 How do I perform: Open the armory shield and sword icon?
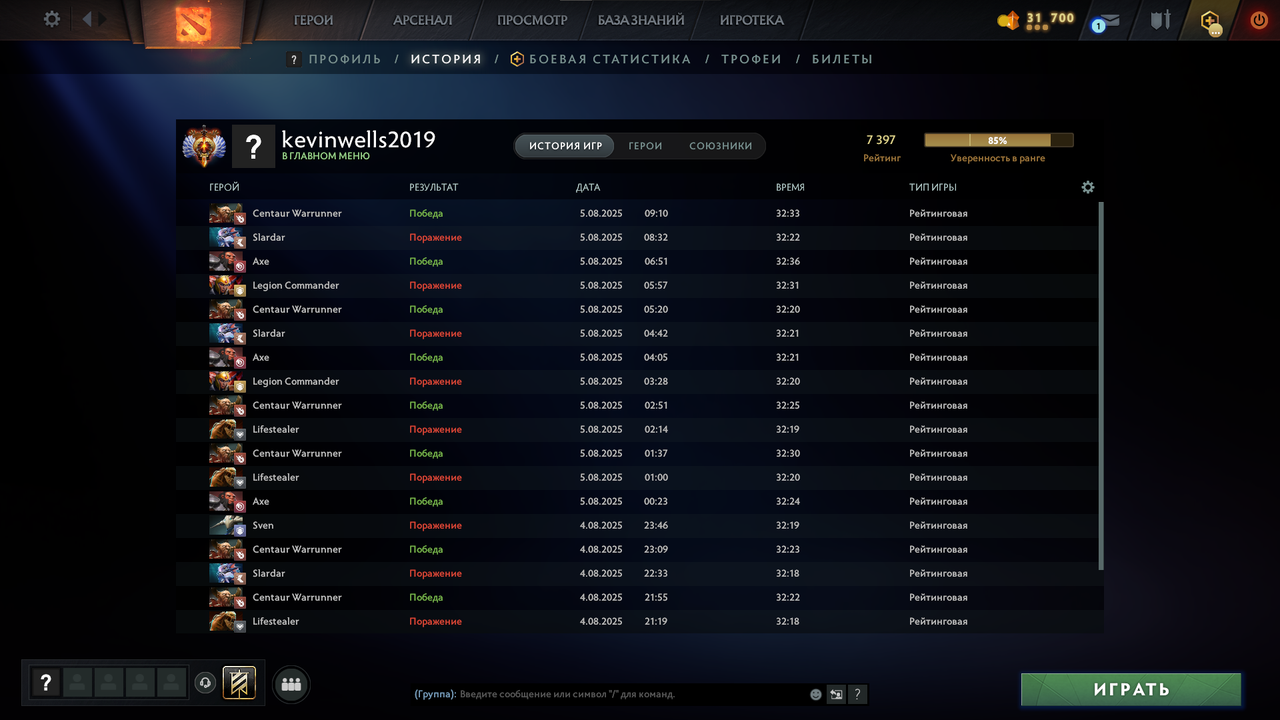pyautogui.click(x=1160, y=19)
